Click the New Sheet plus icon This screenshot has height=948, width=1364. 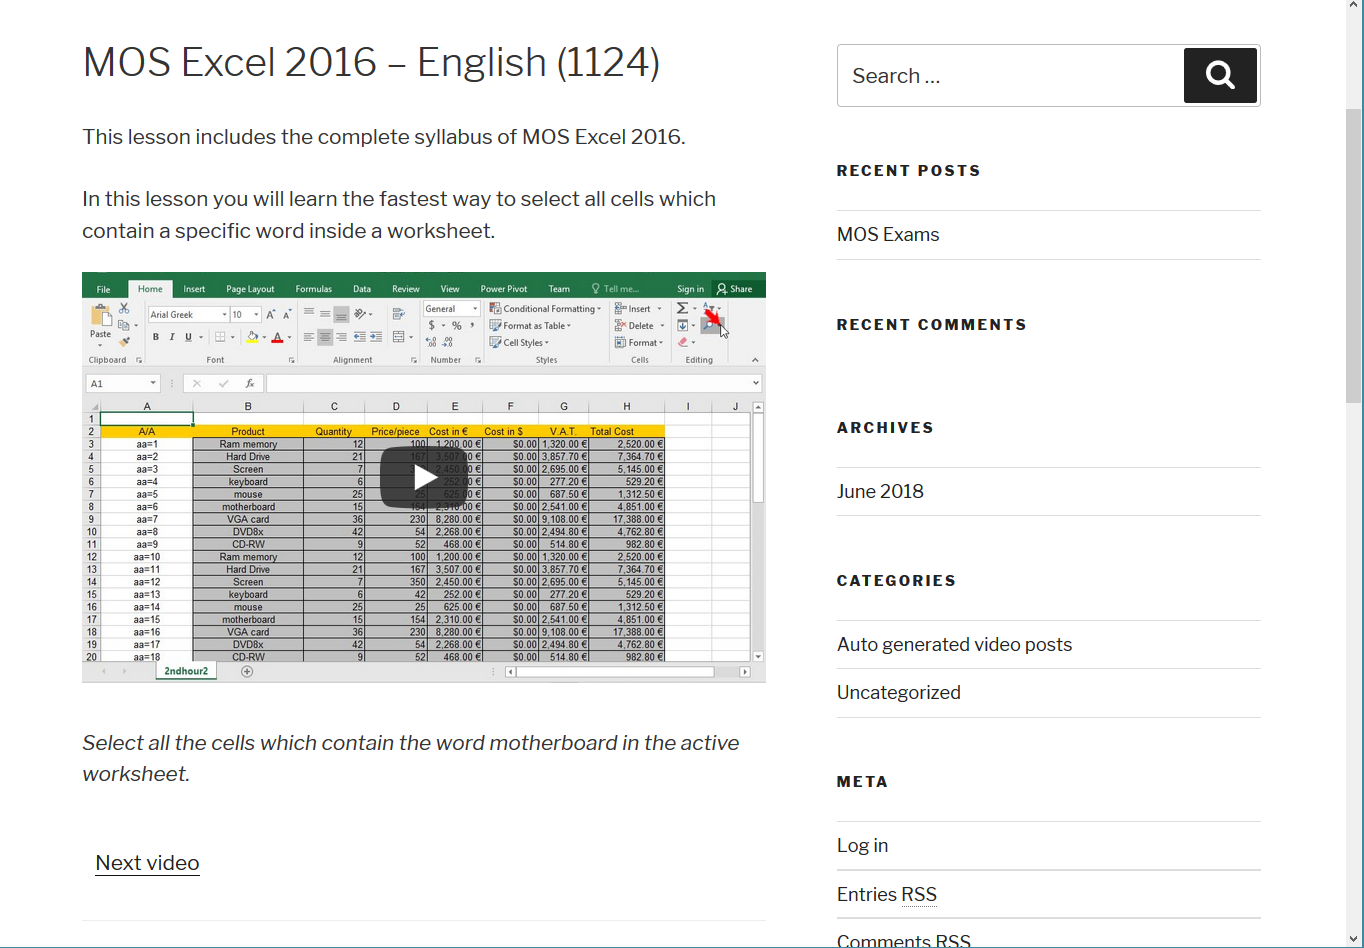pos(247,671)
